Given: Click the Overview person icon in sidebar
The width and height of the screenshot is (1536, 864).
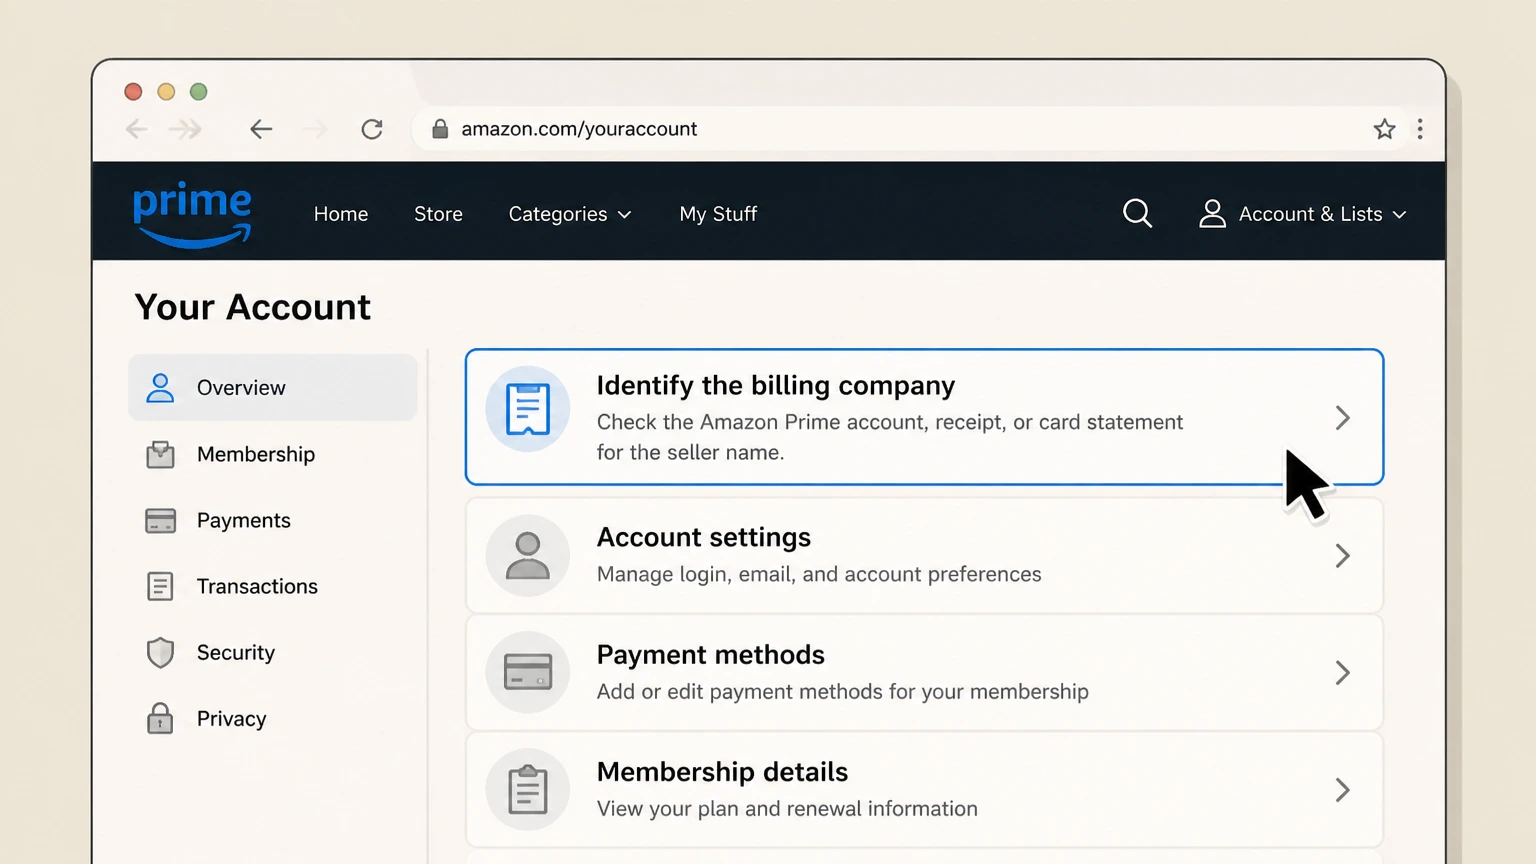Looking at the screenshot, I should tap(160, 387).
